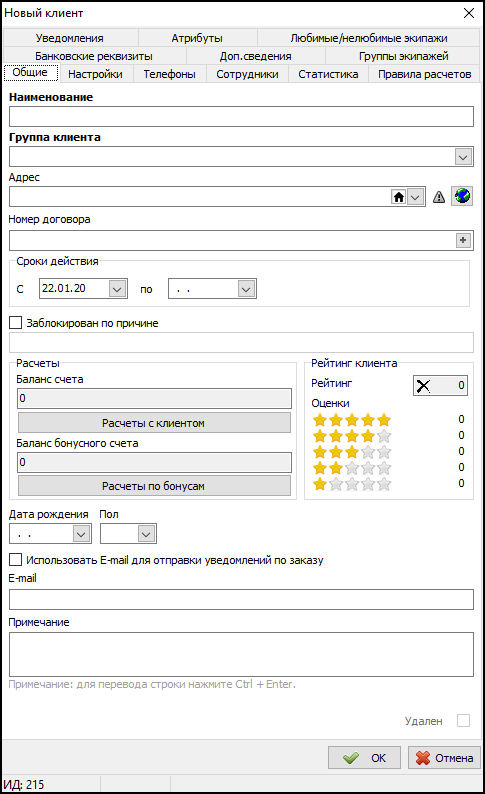
Task: Click the blocked reason text field
Action: coord(241,342)
